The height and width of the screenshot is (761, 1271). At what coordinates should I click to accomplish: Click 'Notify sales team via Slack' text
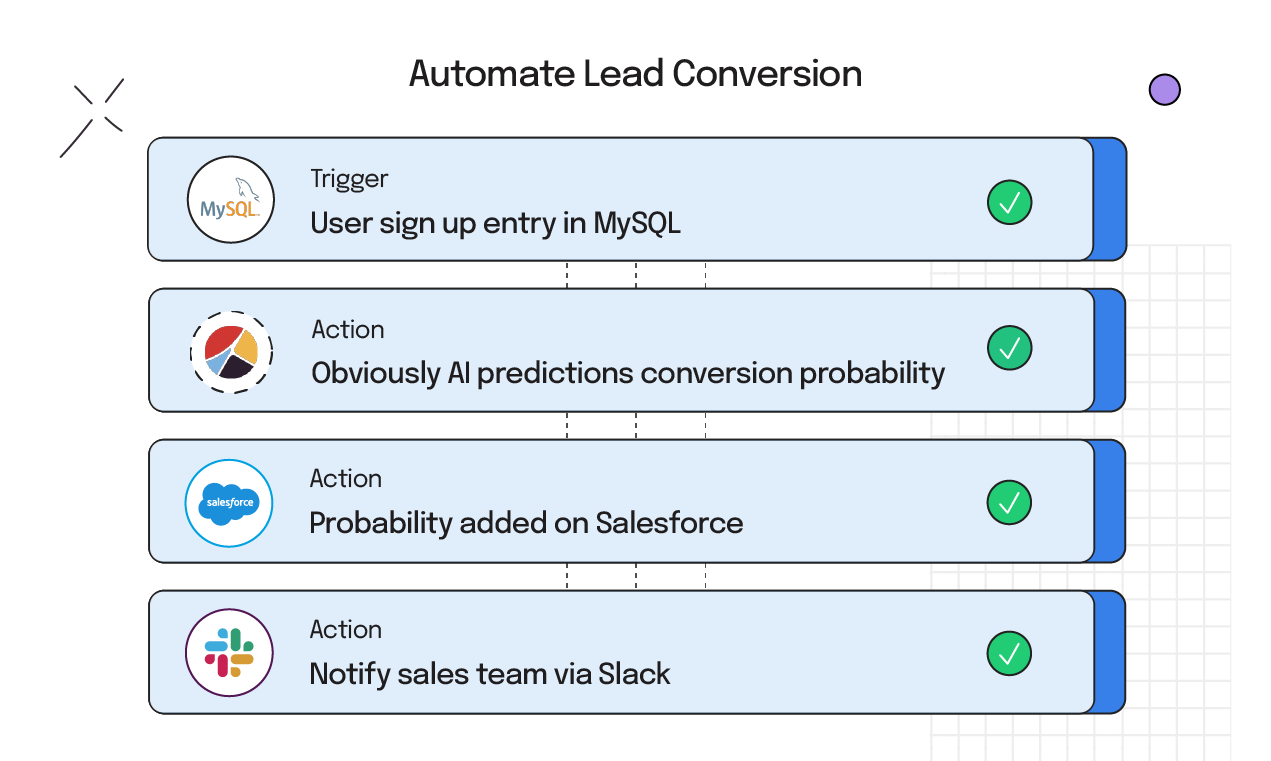click(490, 674)
